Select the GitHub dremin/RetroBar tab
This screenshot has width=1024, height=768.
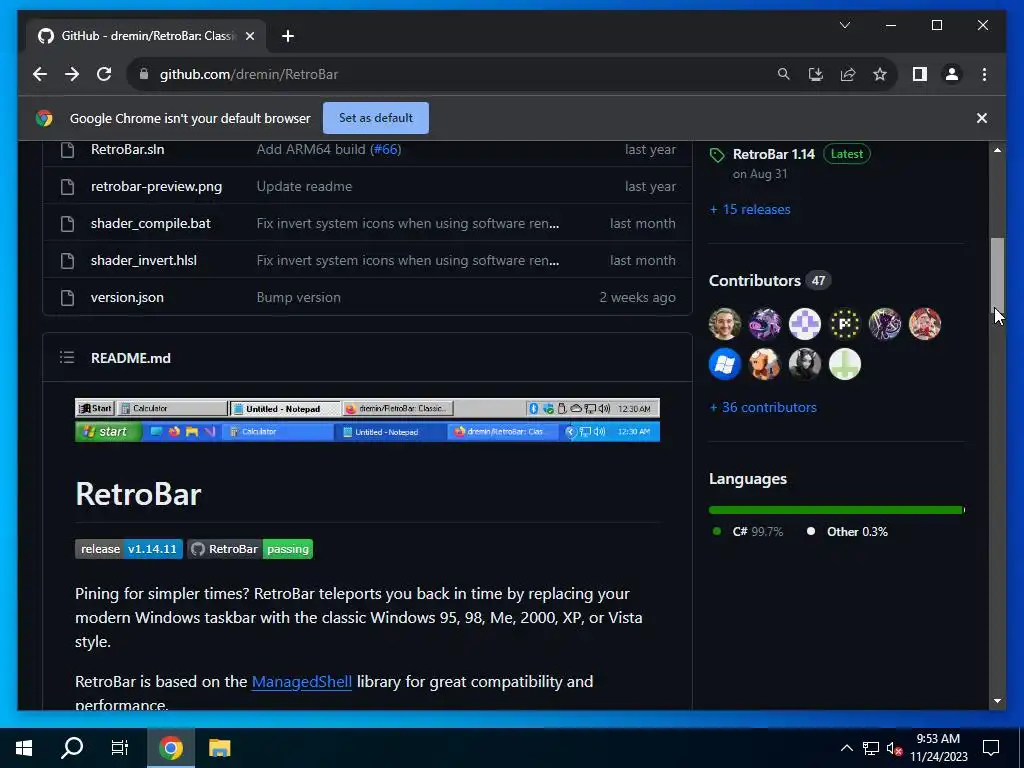(146, 36)
